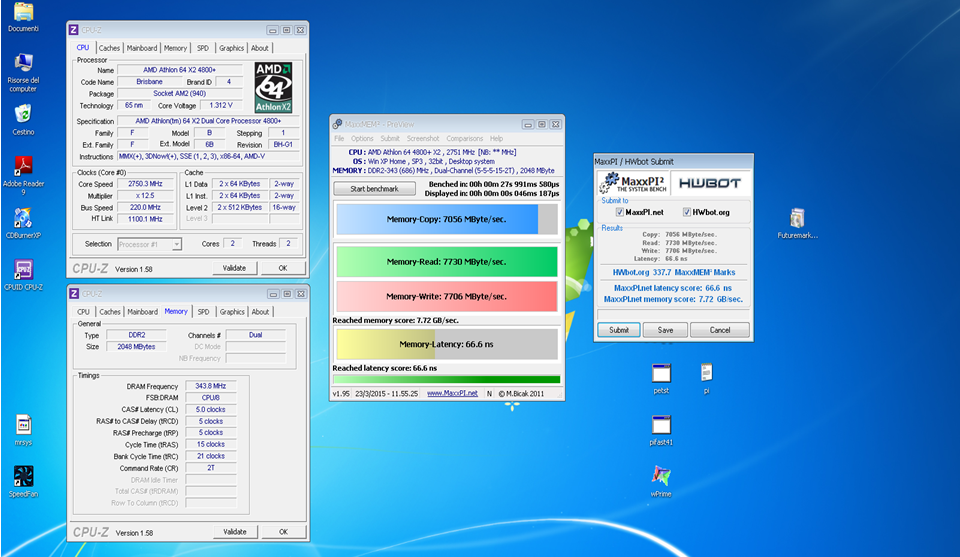Open the petst desktop icon

661,378
